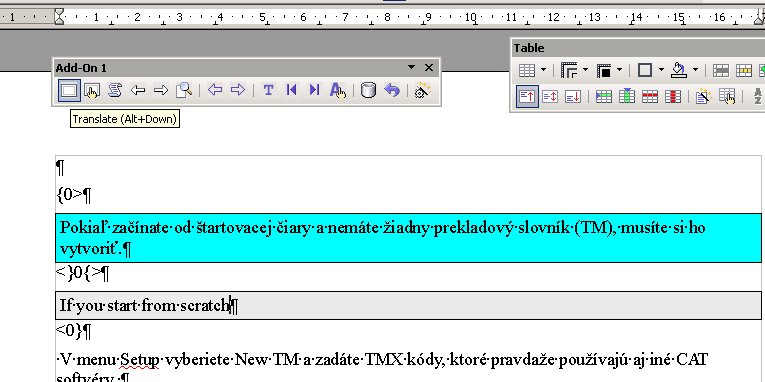Click the border line colour icon with black square
765x382 pixels.
click(604, 71)
